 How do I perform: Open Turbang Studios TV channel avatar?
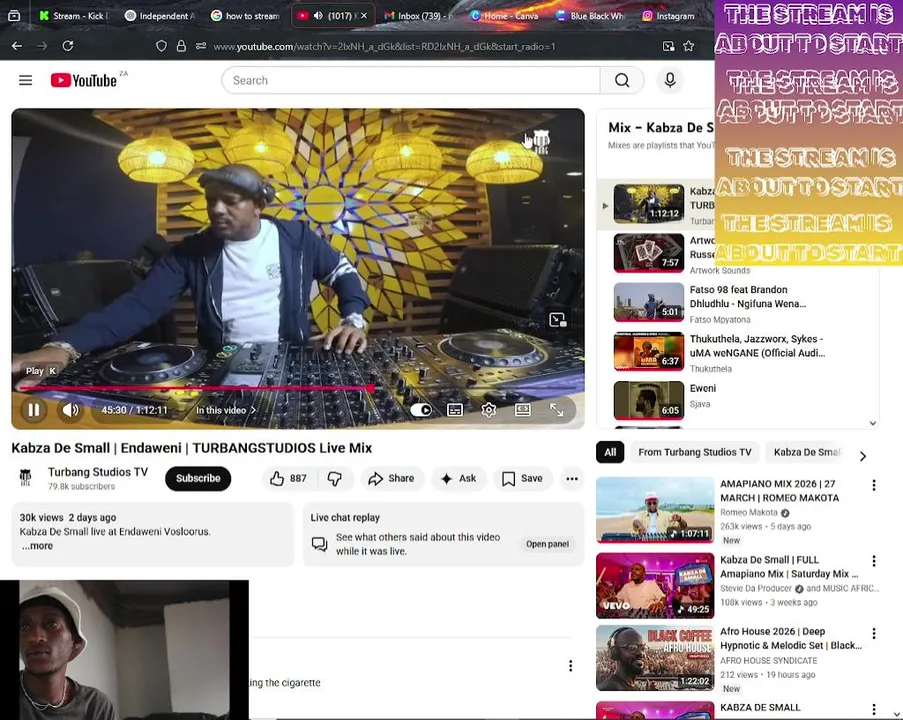tap(25, 478)
